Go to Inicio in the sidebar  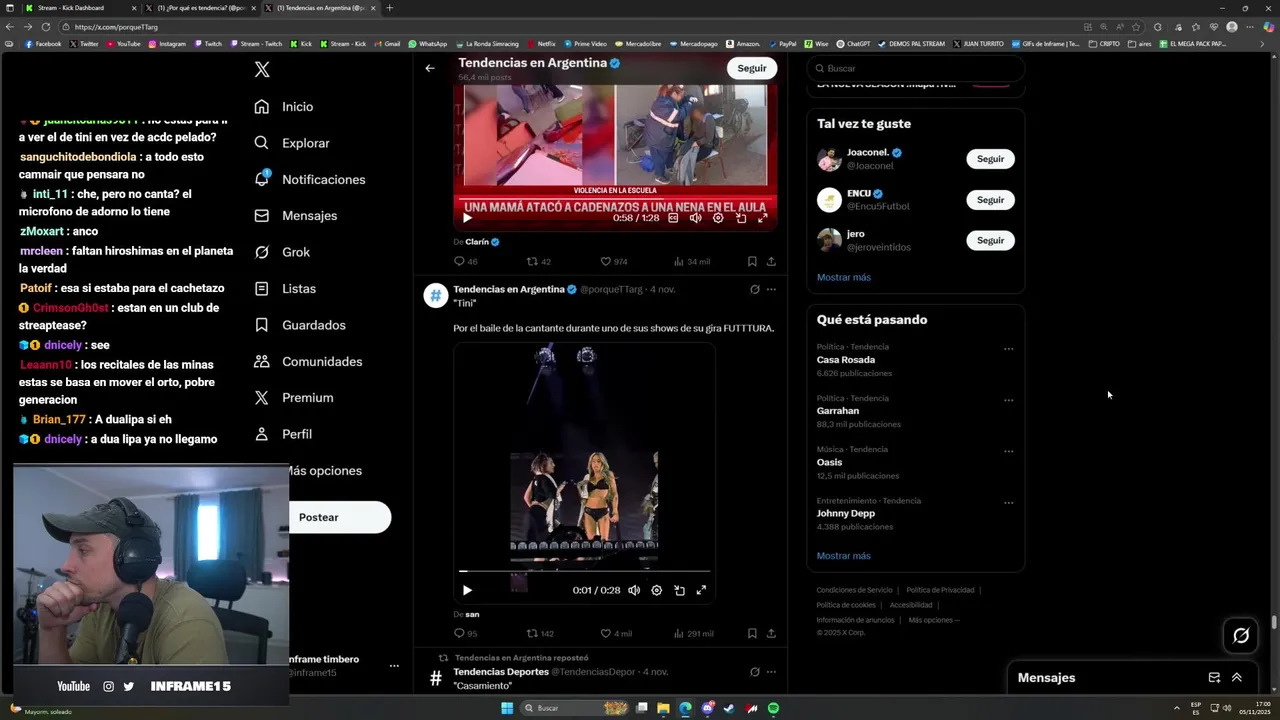284,107
